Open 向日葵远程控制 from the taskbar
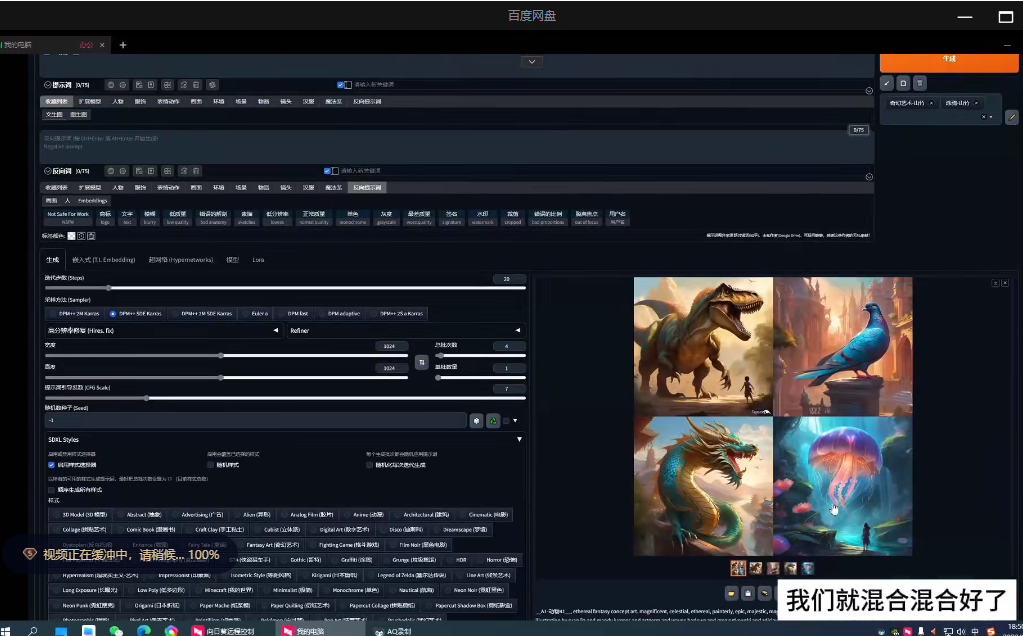The height and width of the screenshot is (636, 1023). pos(222,631)
